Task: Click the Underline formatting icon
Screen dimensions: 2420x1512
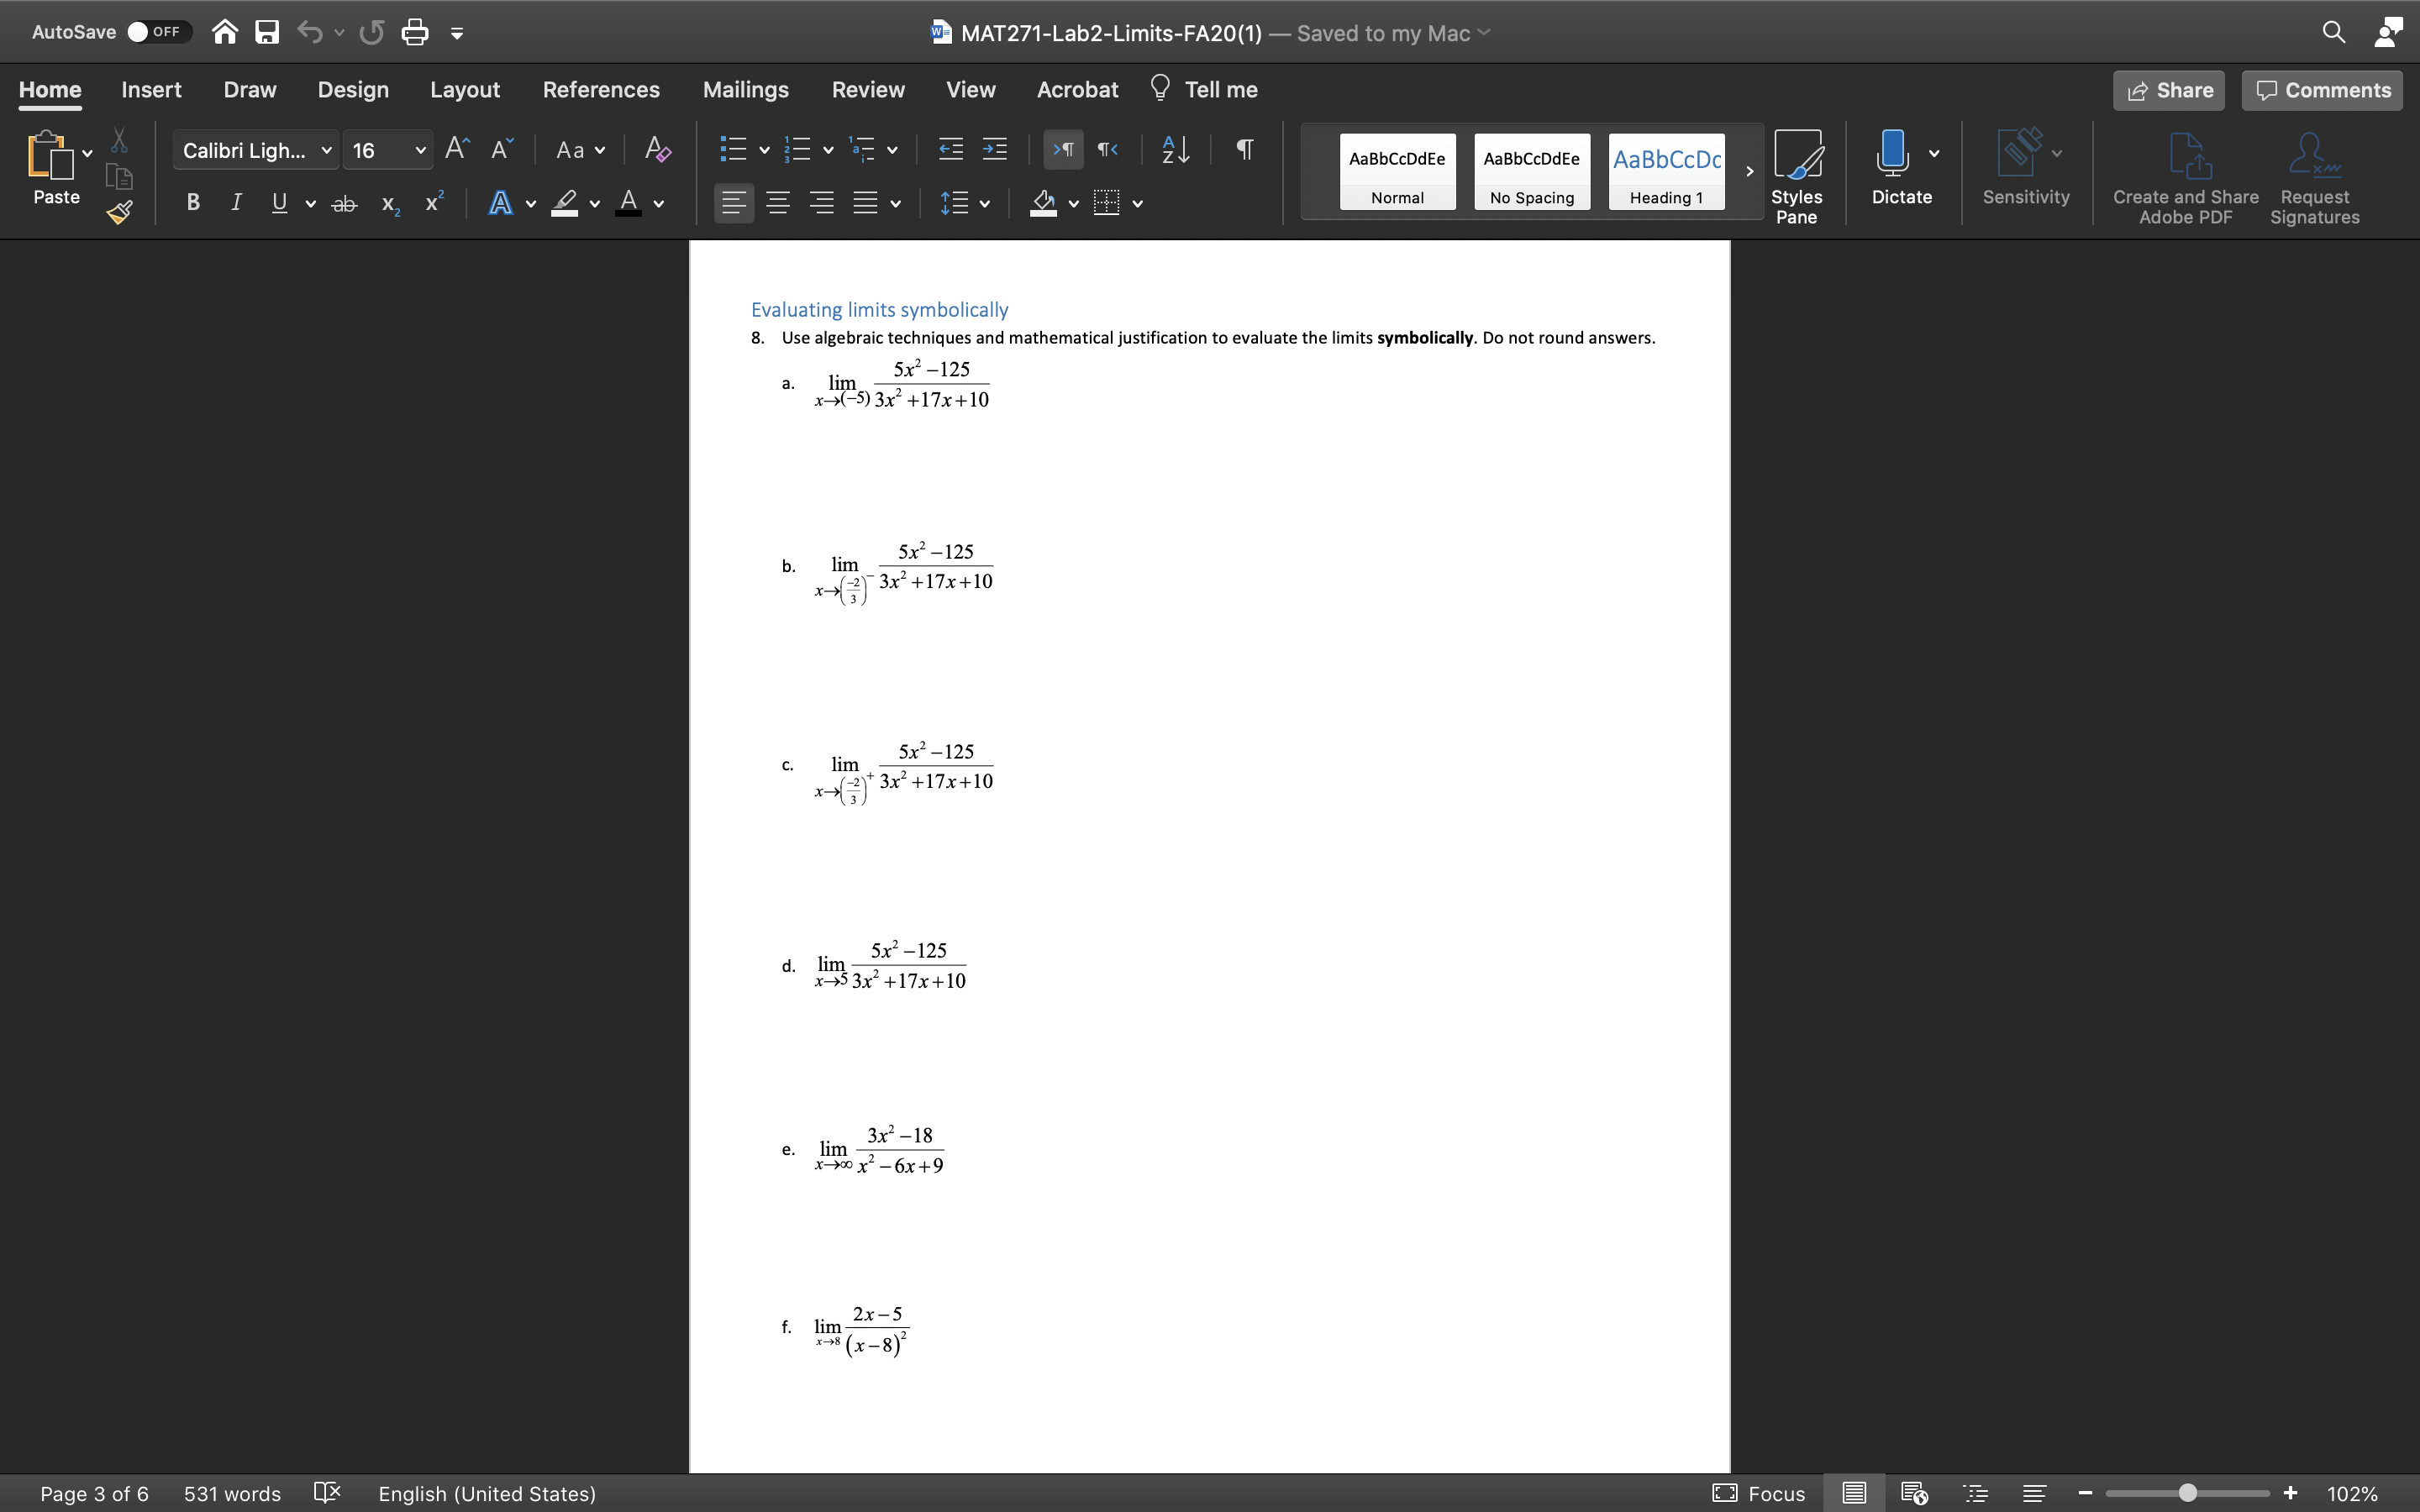Action: coord(277,204)
